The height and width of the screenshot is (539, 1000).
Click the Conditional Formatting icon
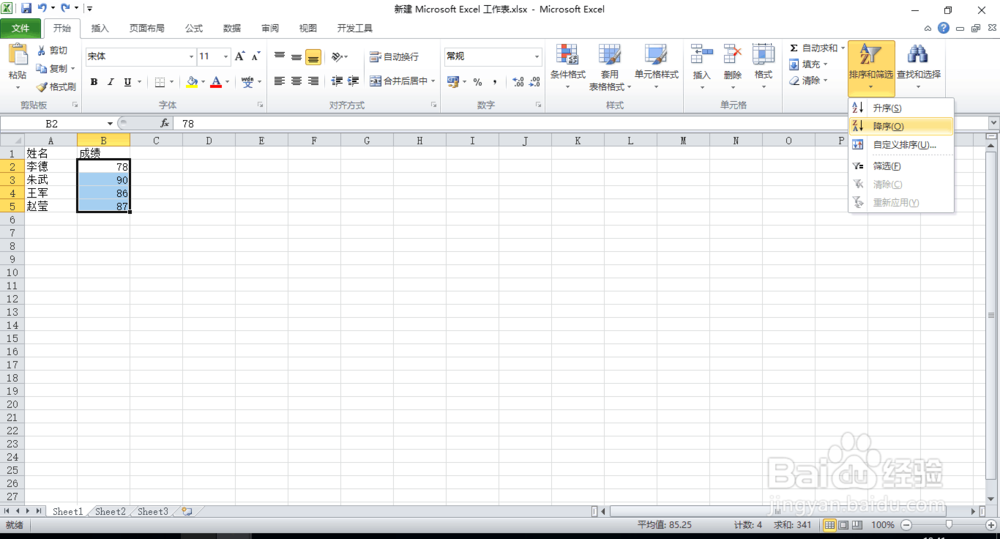567,55
